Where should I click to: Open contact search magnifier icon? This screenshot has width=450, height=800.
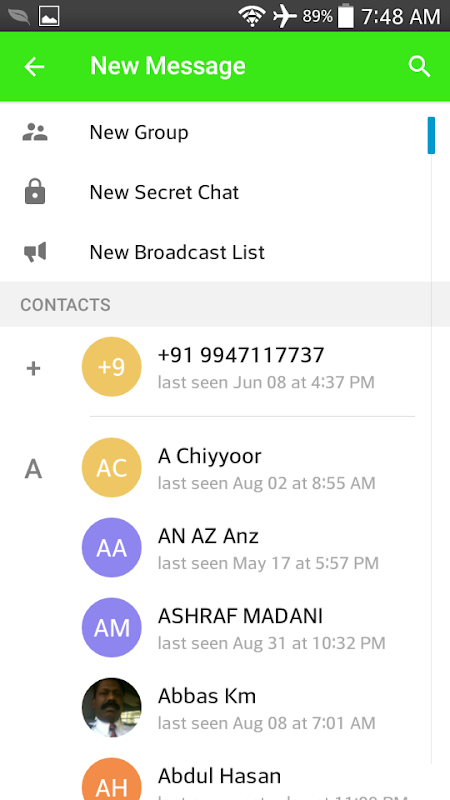click(419, 67)
